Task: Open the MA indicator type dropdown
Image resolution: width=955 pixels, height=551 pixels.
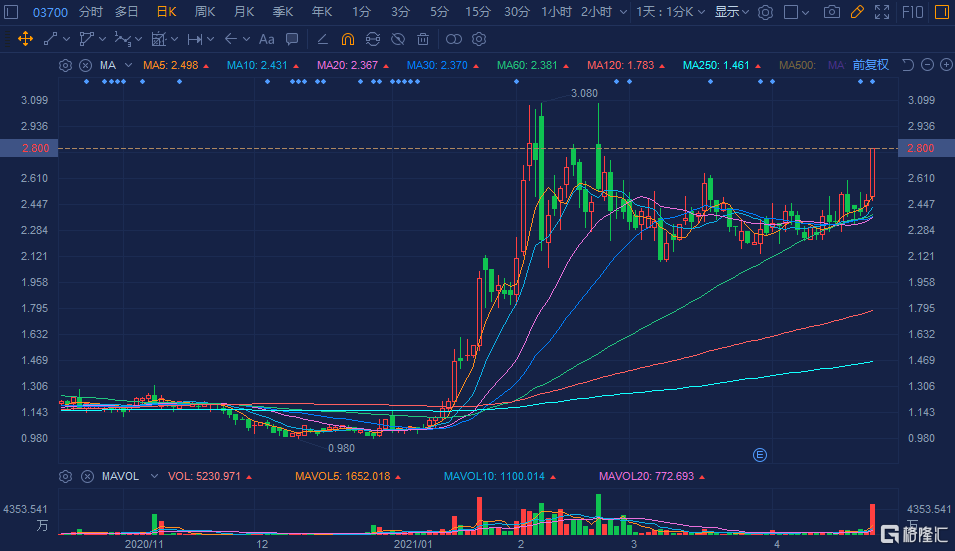Action: coord(128,65)
